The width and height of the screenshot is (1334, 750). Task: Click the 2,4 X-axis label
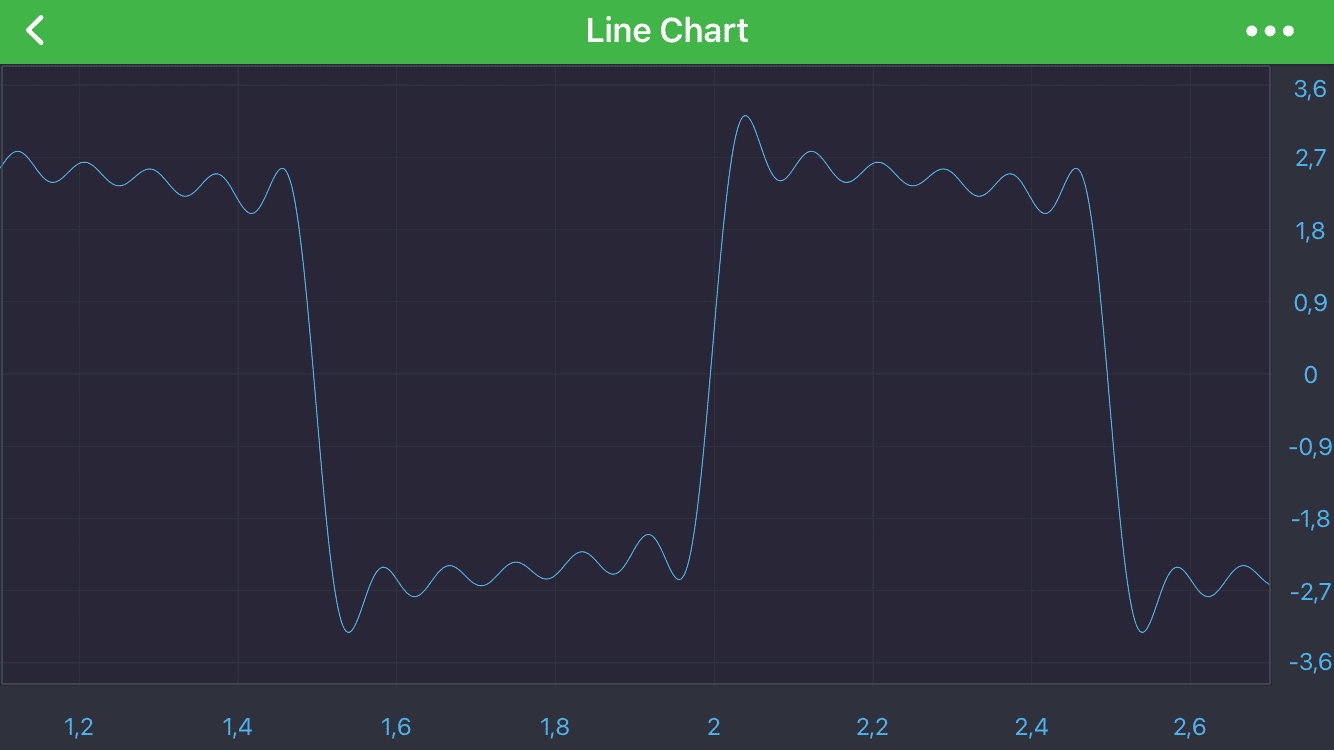point(1031,727)
